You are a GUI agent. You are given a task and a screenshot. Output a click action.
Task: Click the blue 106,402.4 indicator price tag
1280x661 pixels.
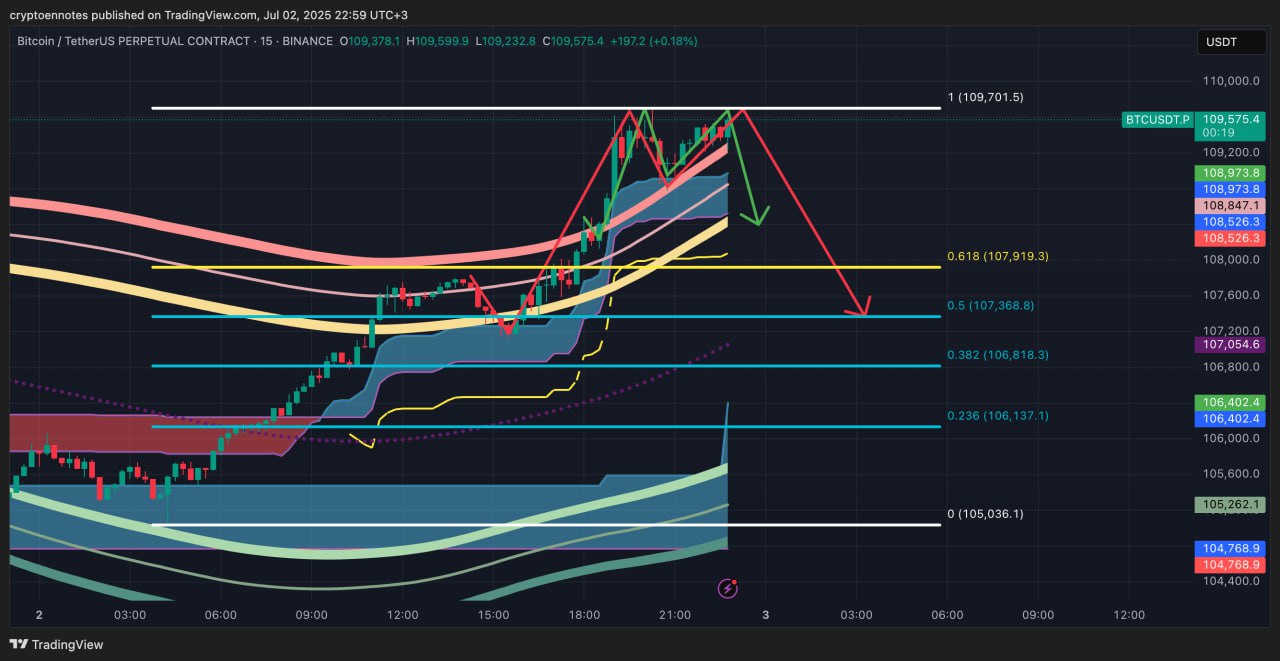click(1231, 419)
